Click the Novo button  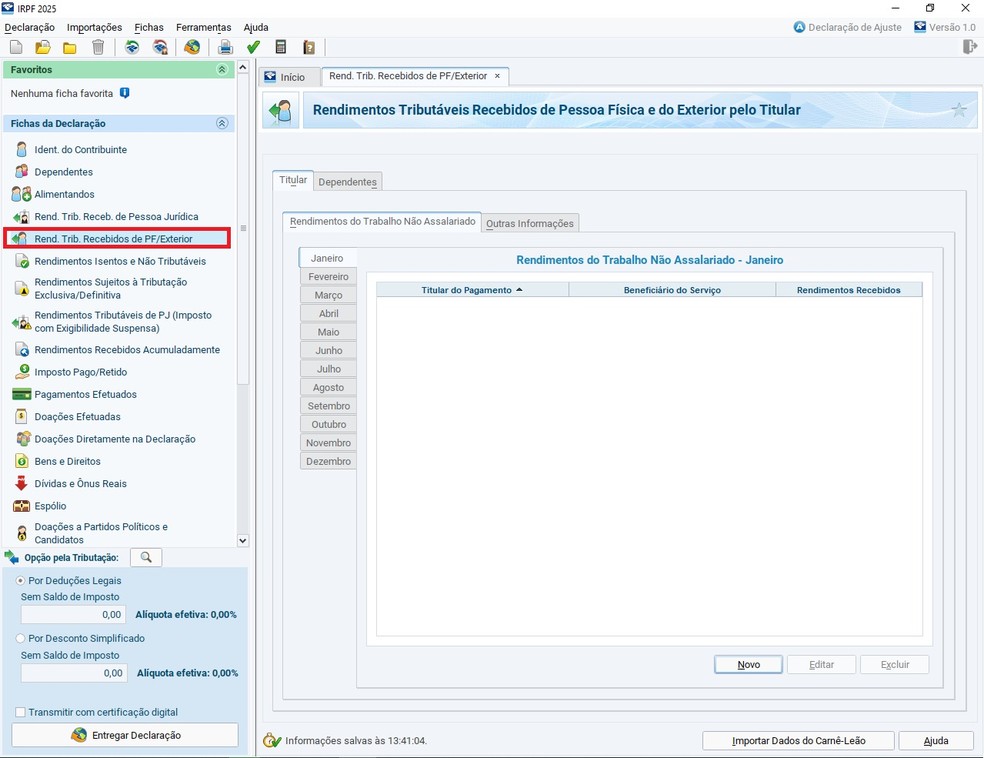748,665
